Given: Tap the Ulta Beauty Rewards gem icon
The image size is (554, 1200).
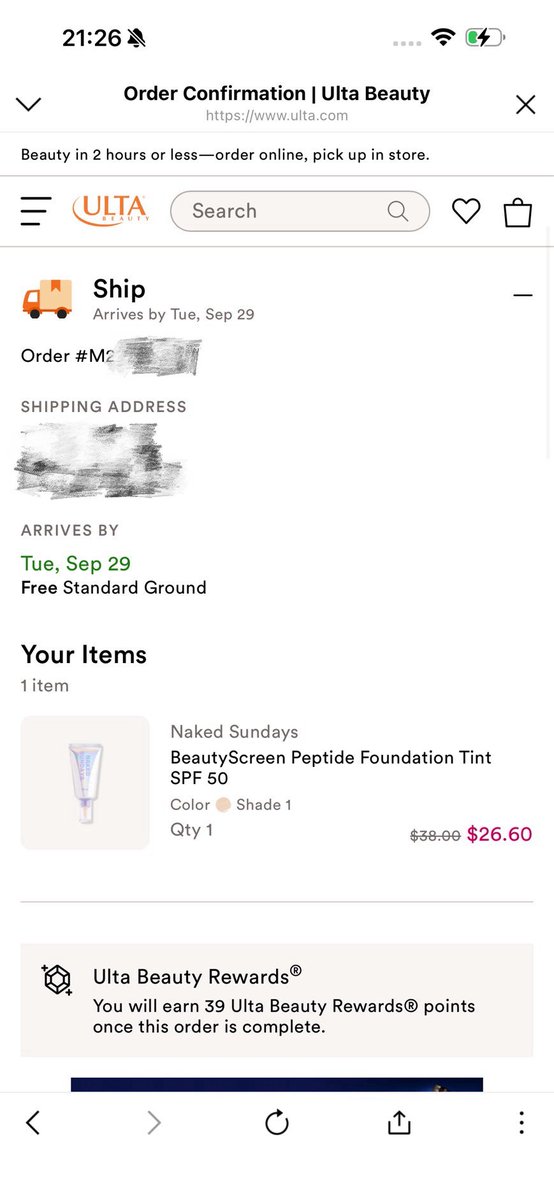Looking at the screenshot, I should 57,979.
